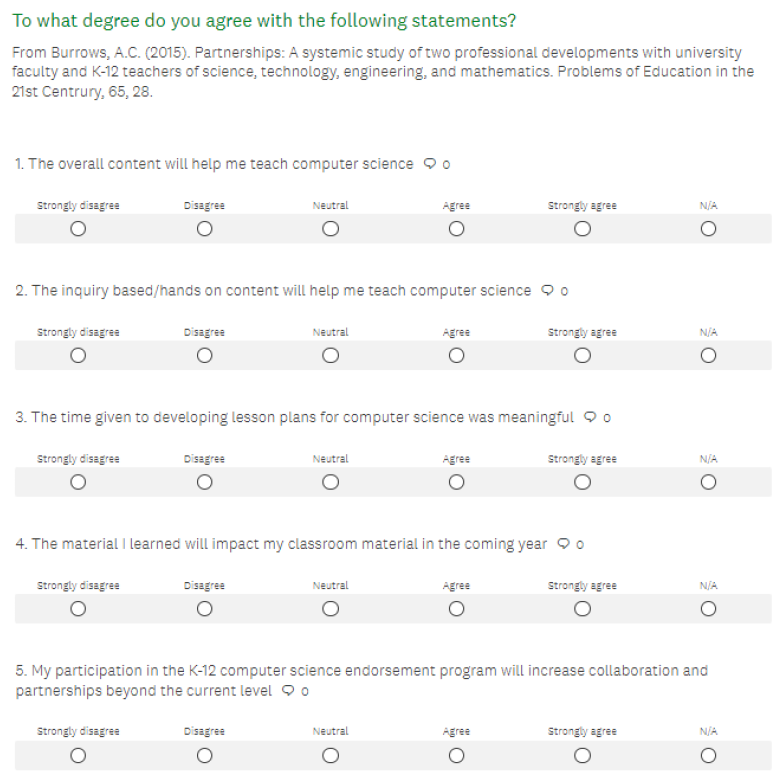Pick Strongly disagree for question 5

[78, 755]
